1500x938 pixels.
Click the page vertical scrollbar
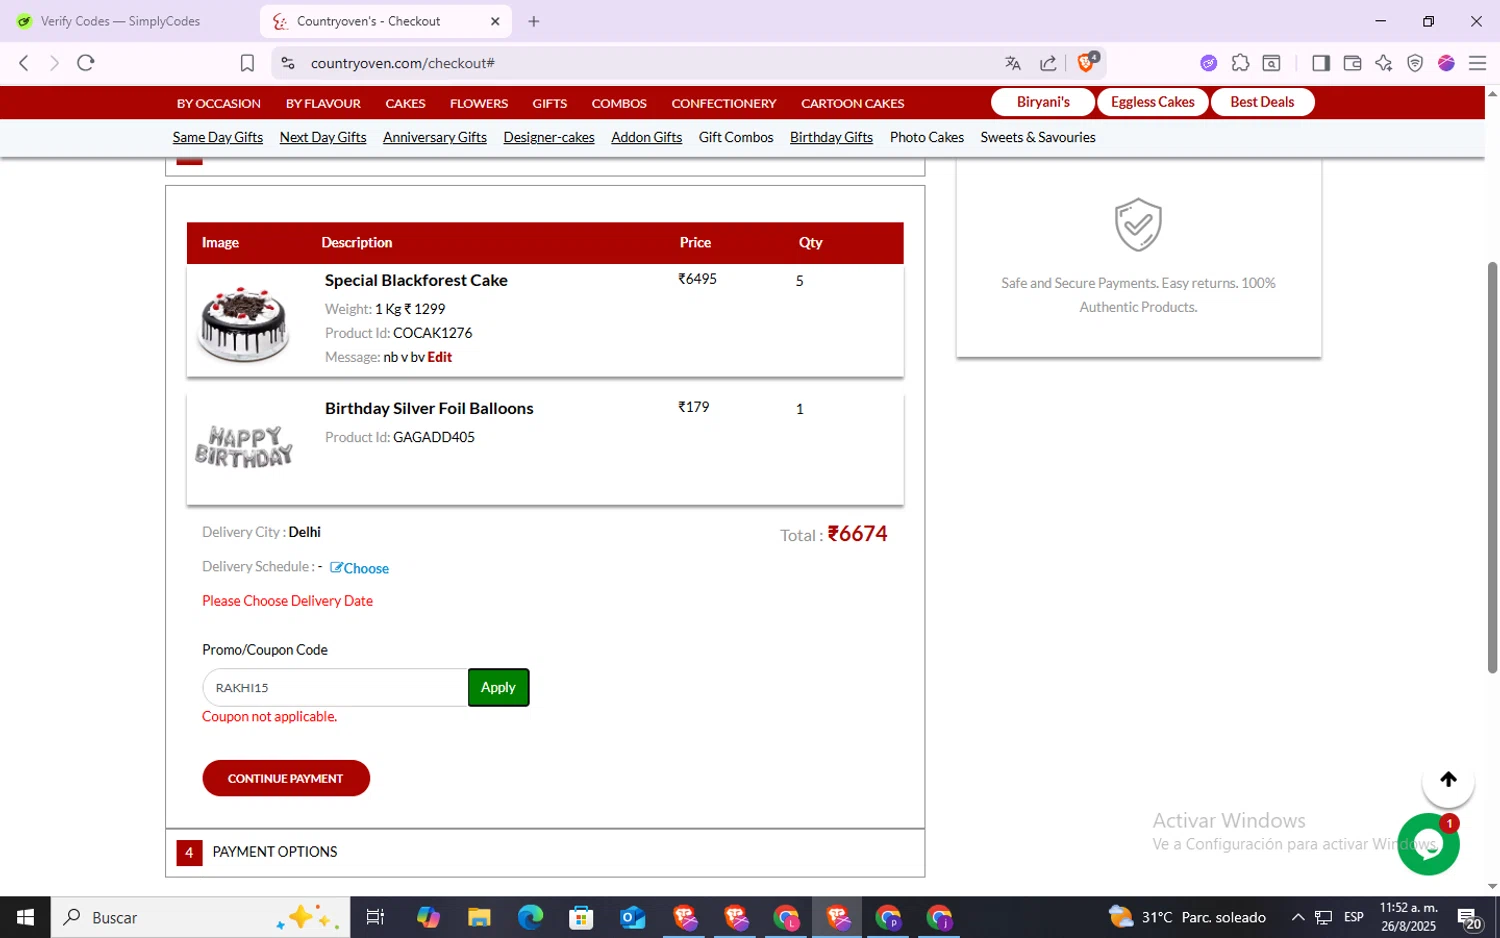click(1492, 467)
